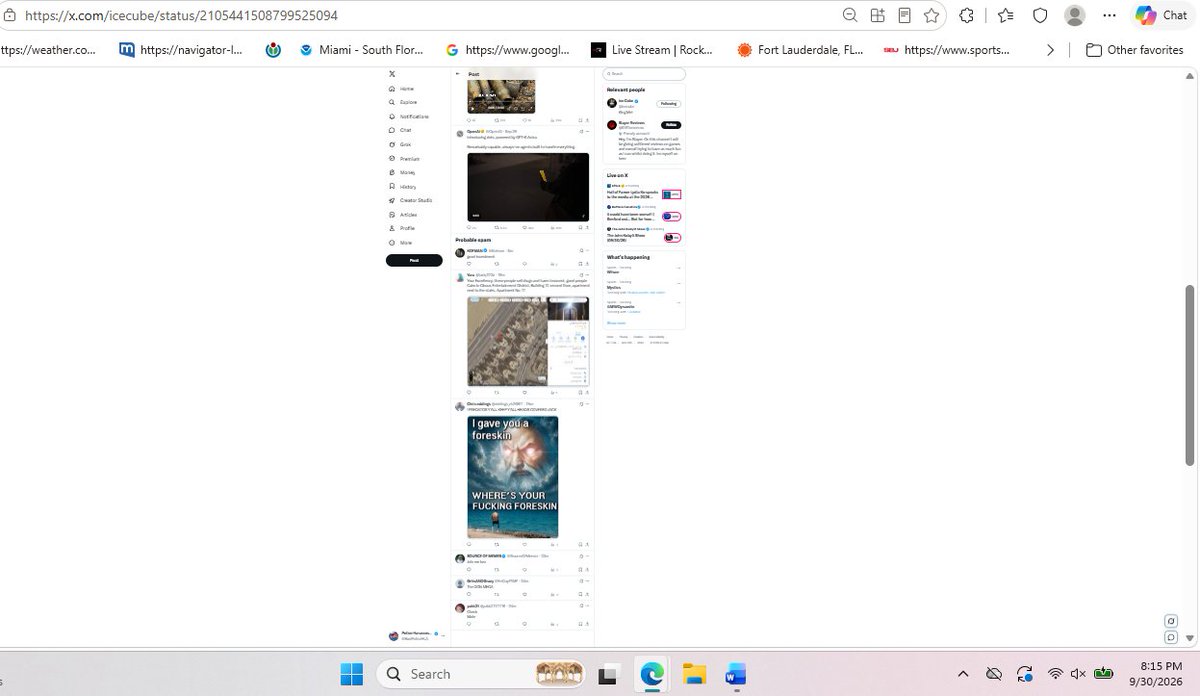Image resolution: width=1200 pixels, height=696 pixels.
Task: Open the Copilot Chat button
Action: click(1161, 15)
